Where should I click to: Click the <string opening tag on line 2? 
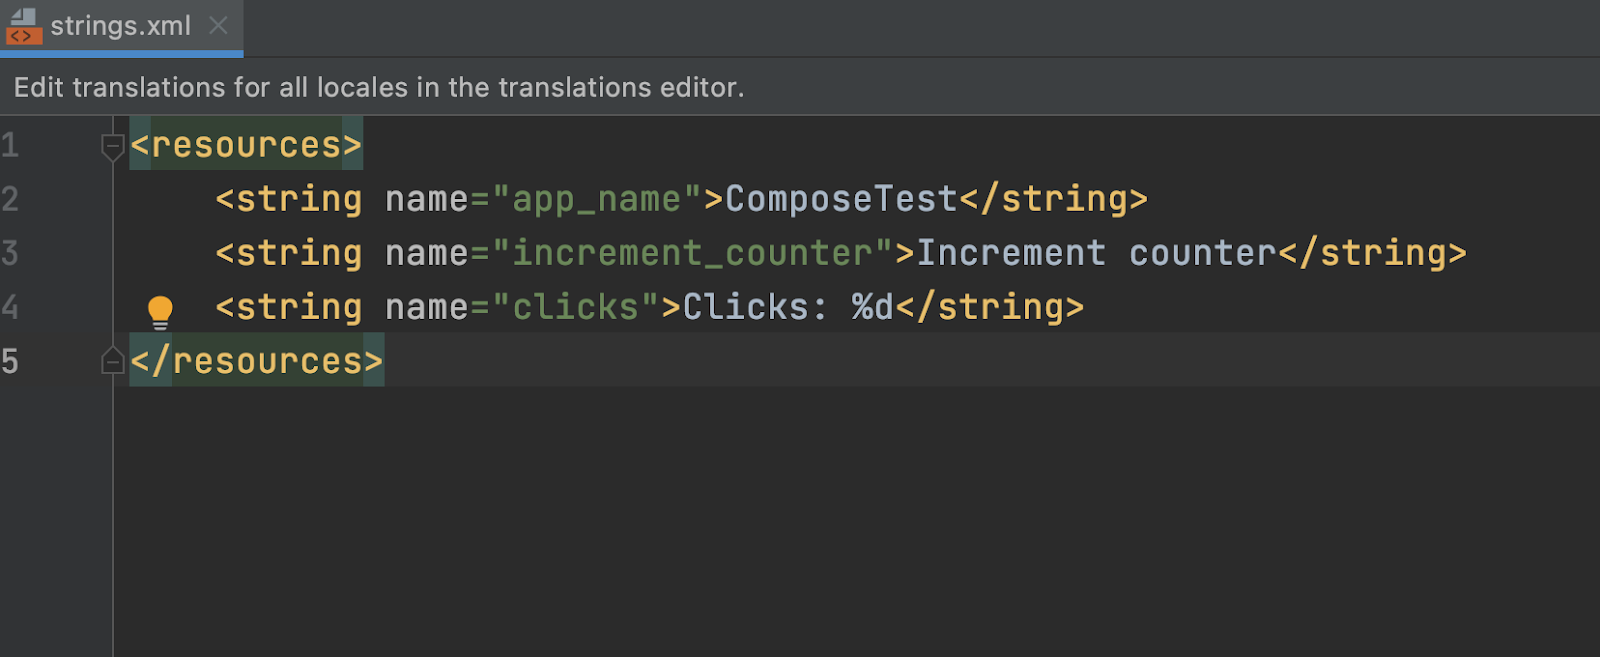pos(289,200)
